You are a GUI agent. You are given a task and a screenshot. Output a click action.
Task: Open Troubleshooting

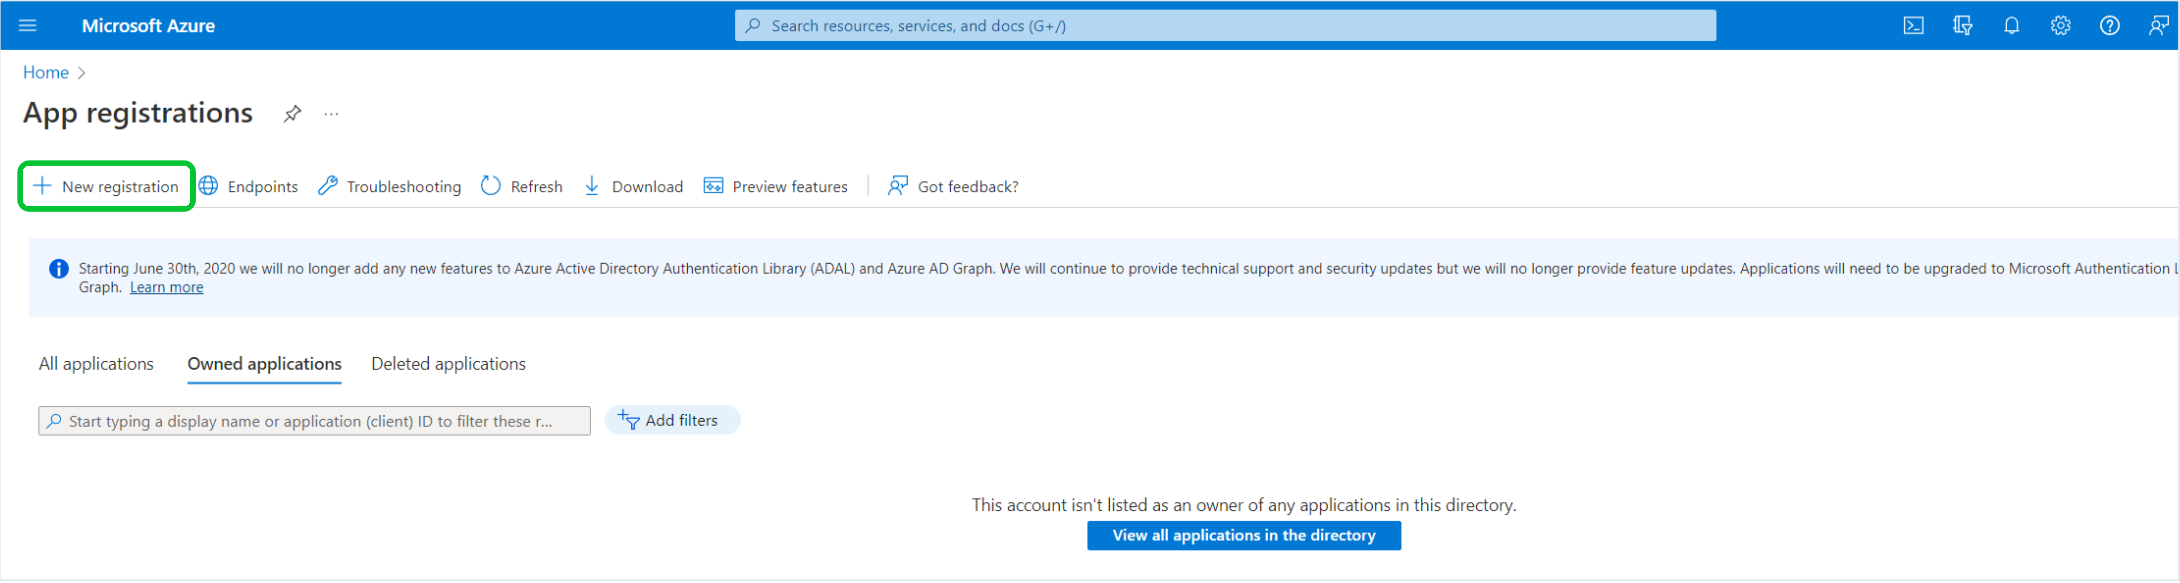390,187
